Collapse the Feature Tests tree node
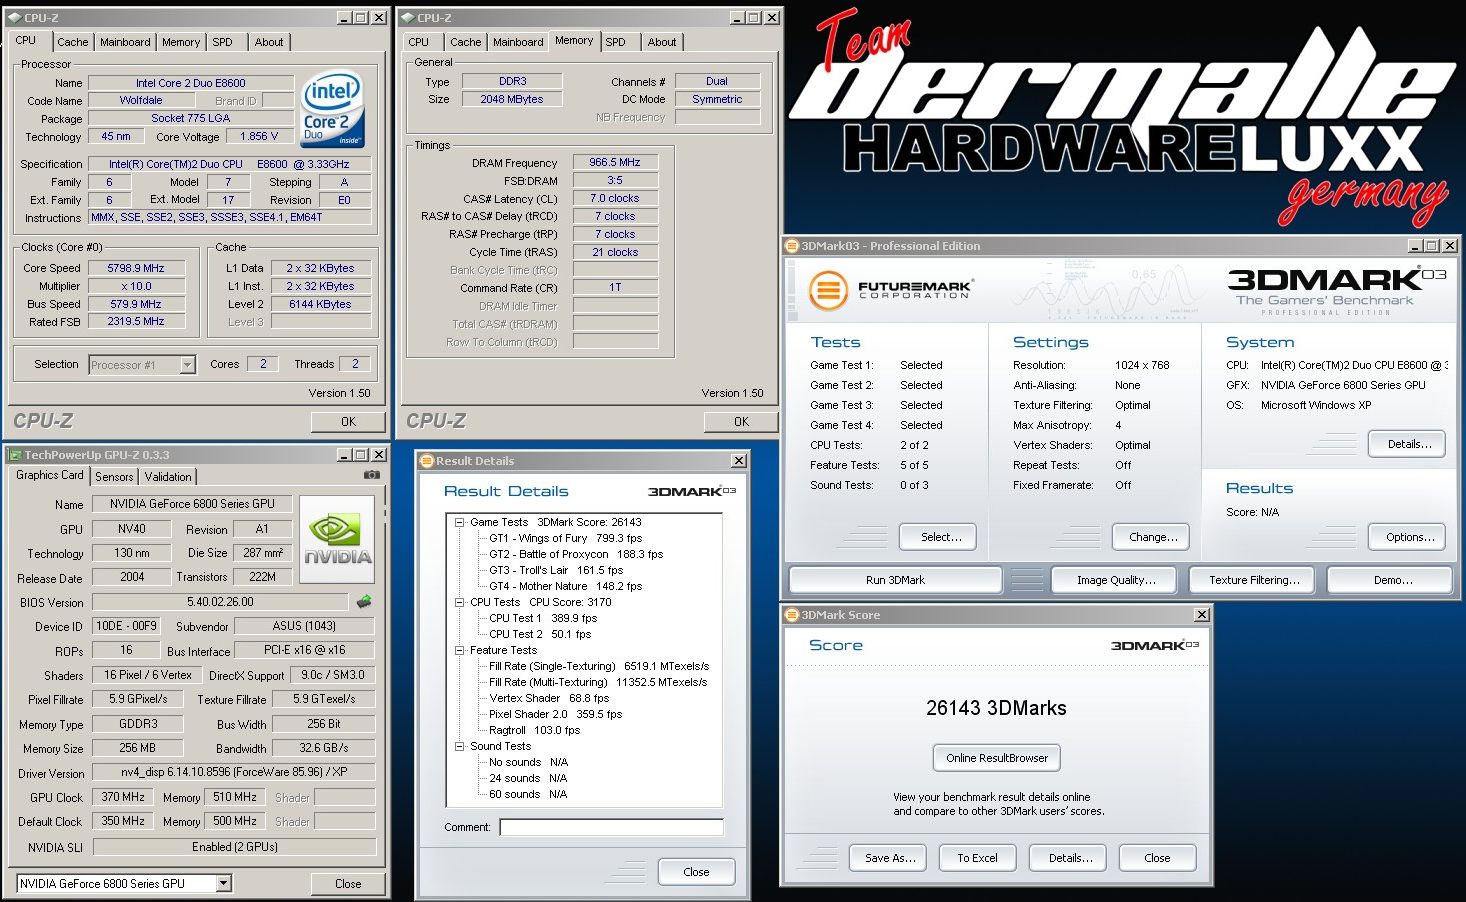 coord(460,650)
